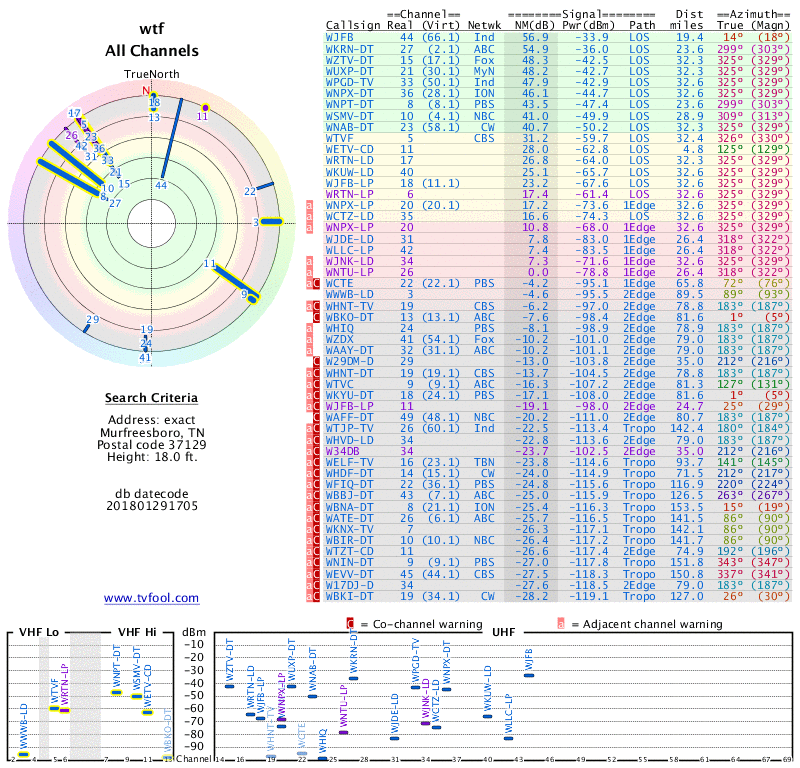Click the 'C' warning marker beside W29DM-D row
The image size is (800, 768).
pos(316,362)
